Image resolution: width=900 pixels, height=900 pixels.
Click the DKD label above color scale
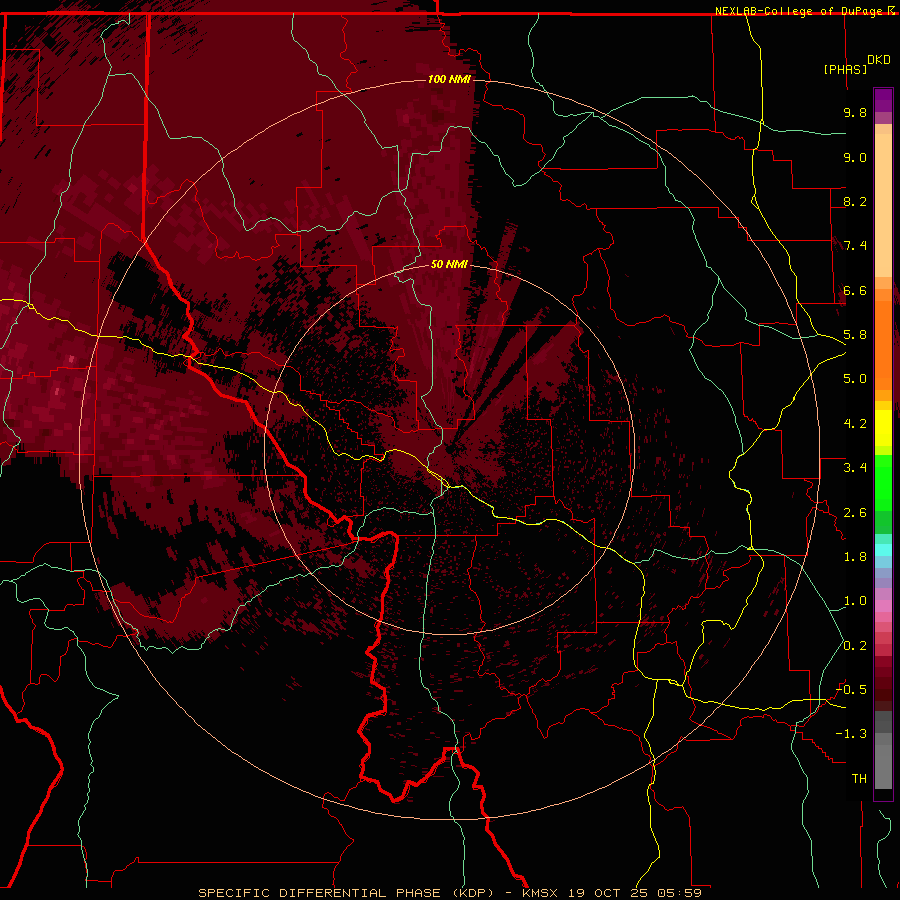879,60
